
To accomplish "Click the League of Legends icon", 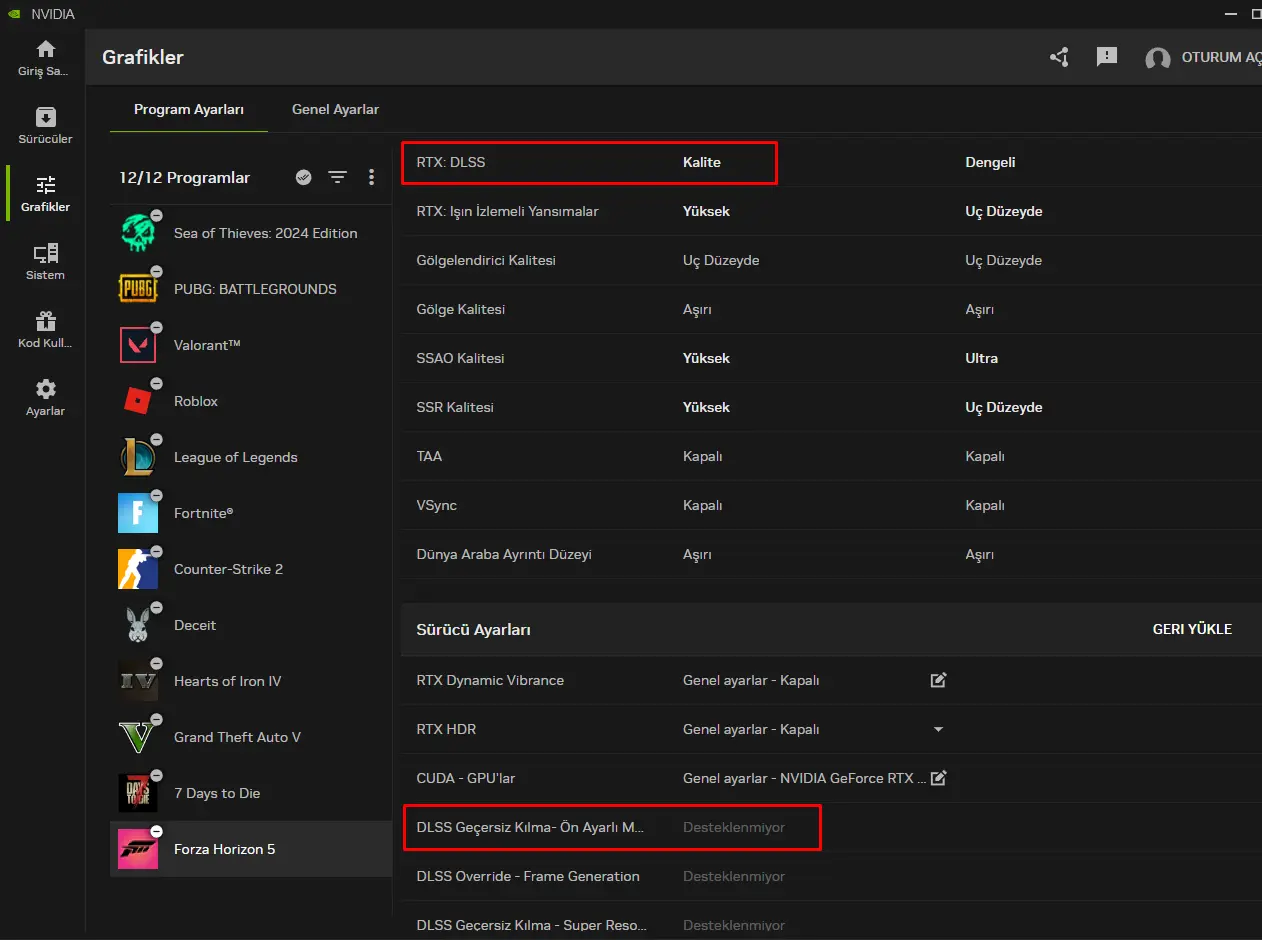I will click(138, 457).
